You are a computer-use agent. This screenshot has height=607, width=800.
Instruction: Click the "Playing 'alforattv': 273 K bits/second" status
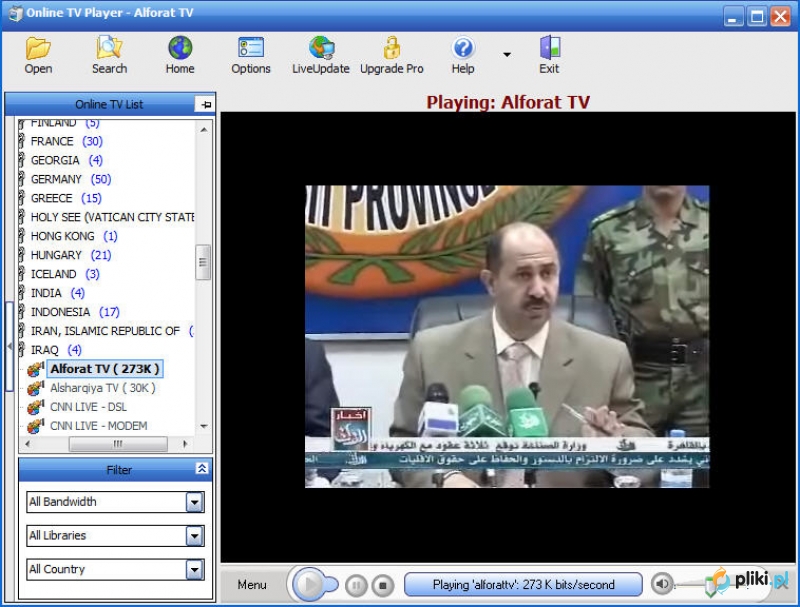click(x=523, y=585)
